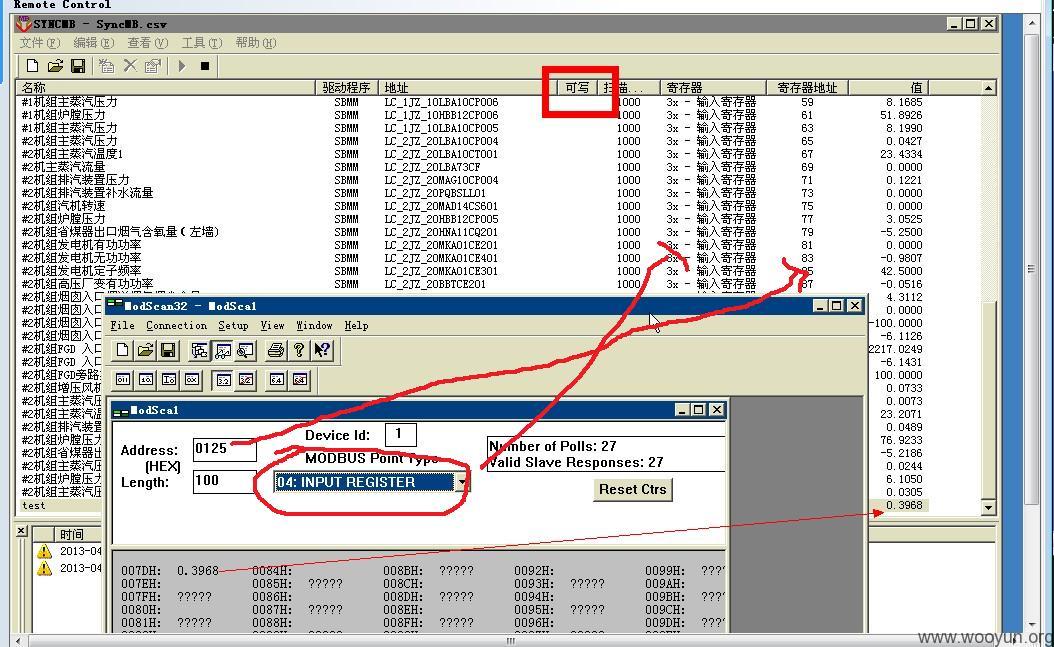
Task: Click delete X icon in SyncMB toolbar
Action: pyautogui.click(x=130, y=66)
